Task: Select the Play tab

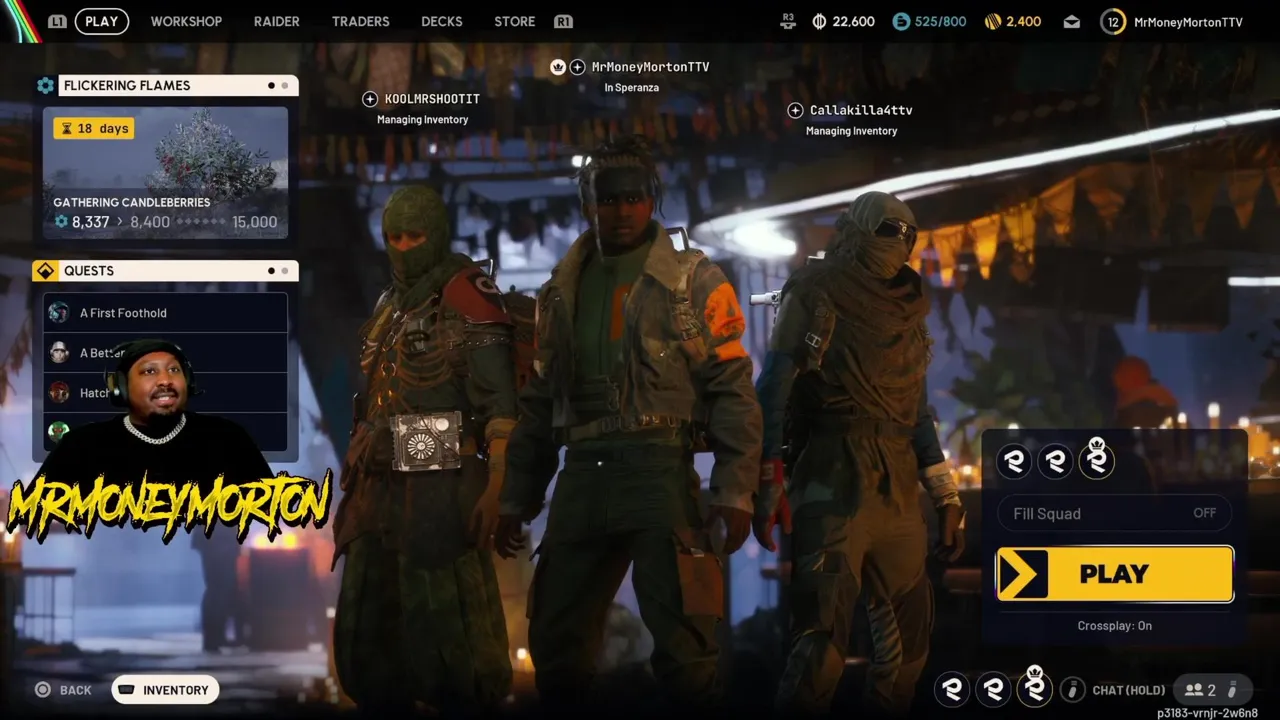Action: coord(101,21)
